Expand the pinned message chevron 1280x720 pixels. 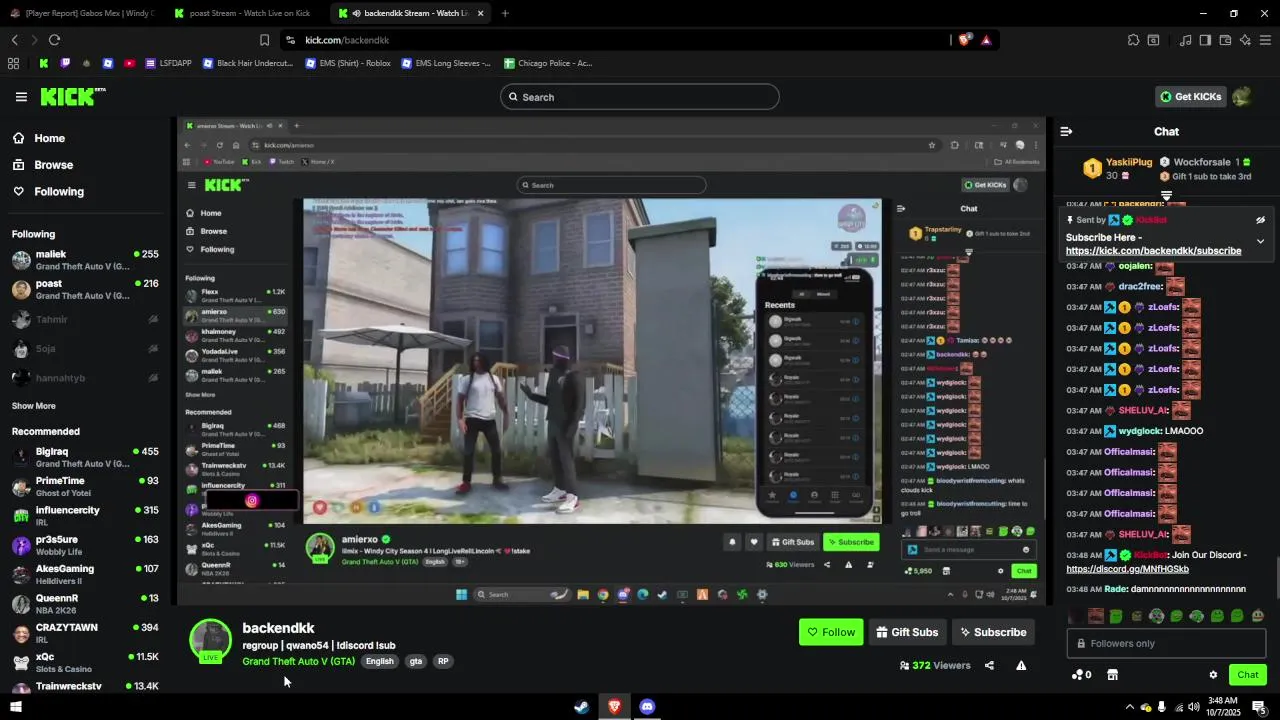point(1260,241)
